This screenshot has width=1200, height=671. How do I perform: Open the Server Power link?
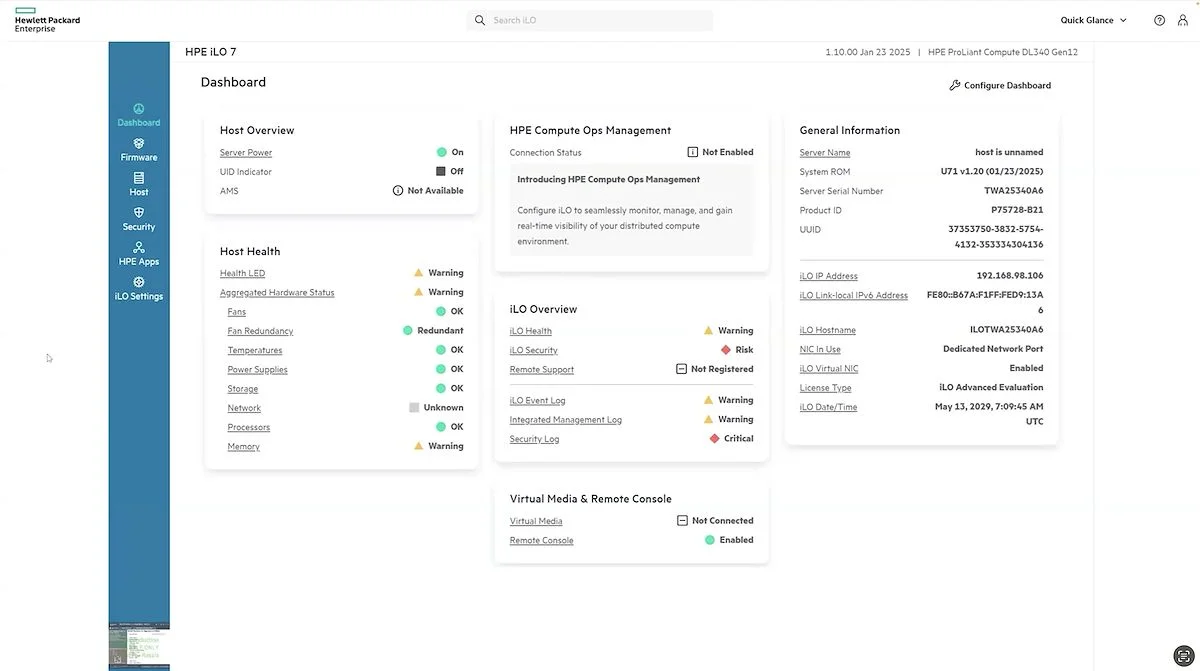[246, 153]
